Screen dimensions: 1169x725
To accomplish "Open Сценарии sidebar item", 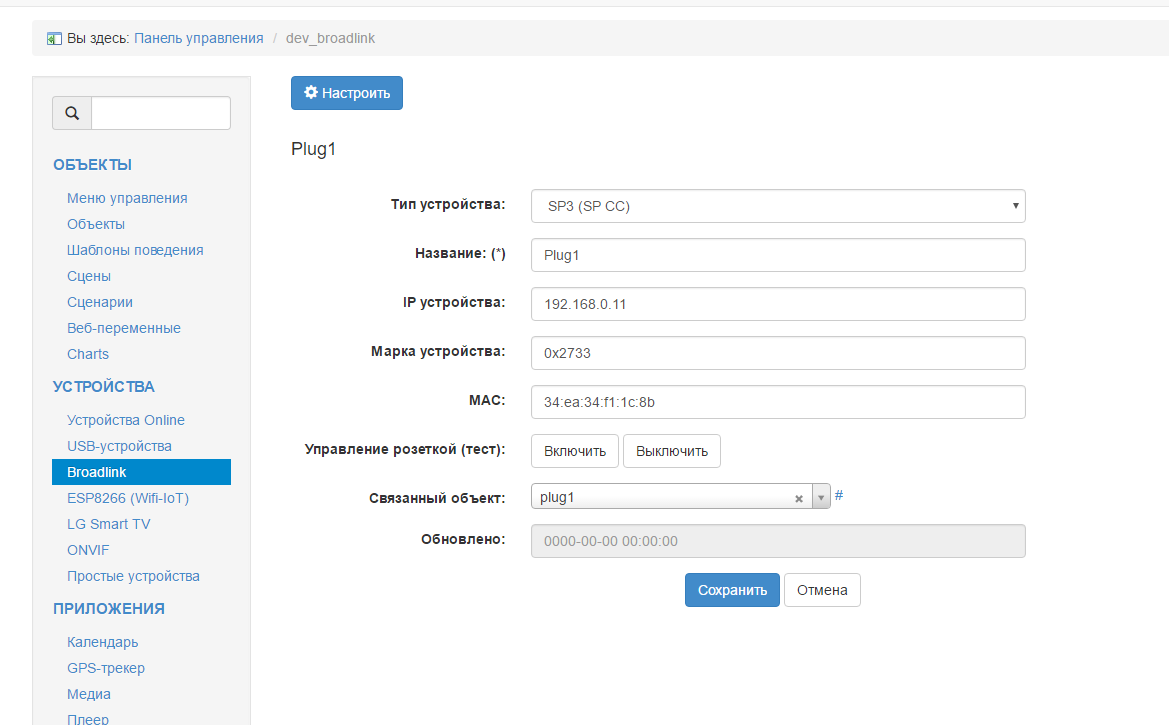I will click(x=100, y=302).
